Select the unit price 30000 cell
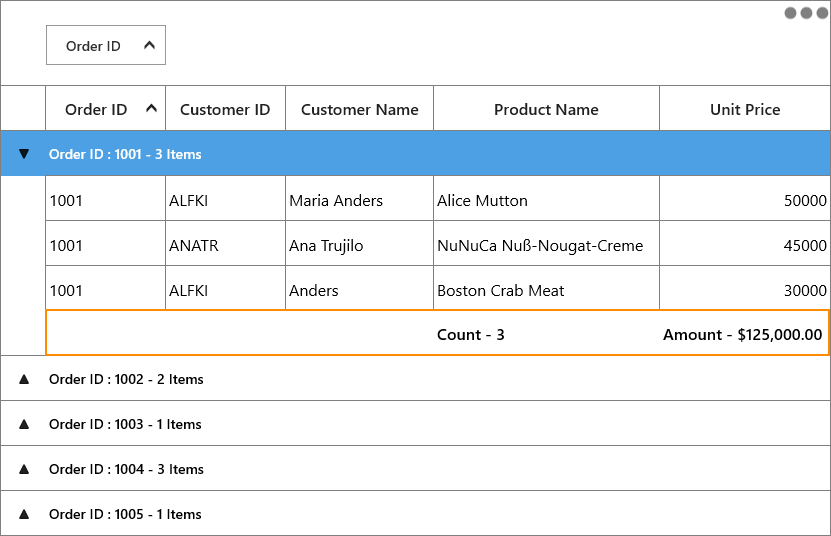 (x=745, y=288)
